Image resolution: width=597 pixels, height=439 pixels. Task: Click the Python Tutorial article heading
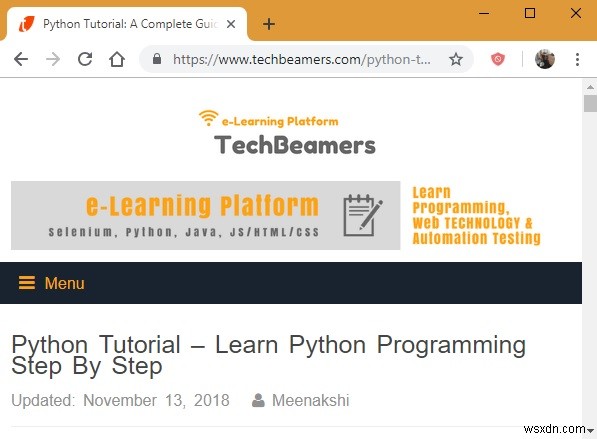click(x=268, y=355)
